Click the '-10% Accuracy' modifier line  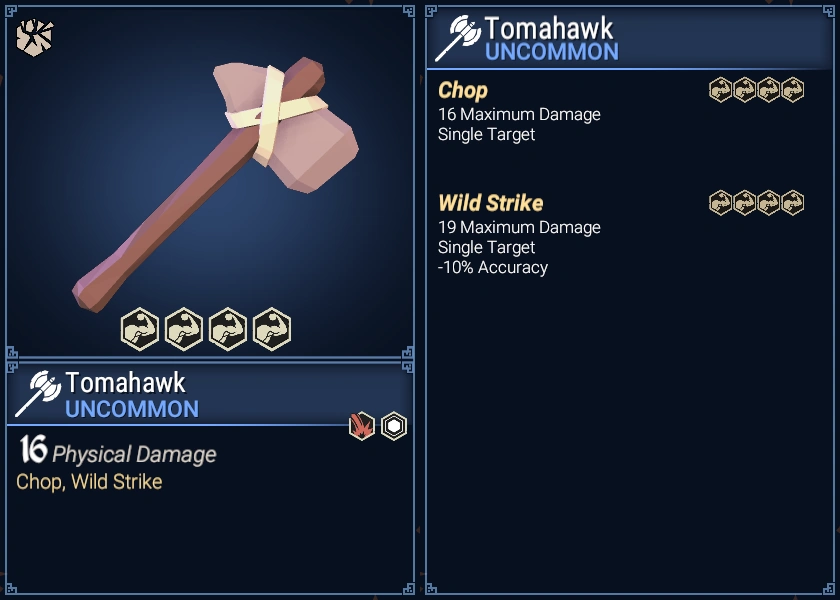(493, 267)
